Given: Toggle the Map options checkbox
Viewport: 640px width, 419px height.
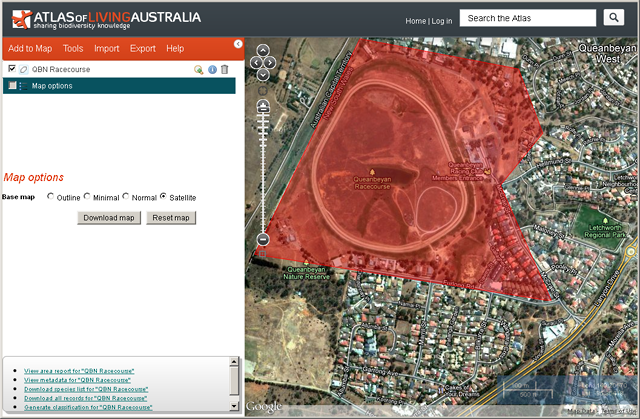Looking at the screenshot, I should pos(12,85).
